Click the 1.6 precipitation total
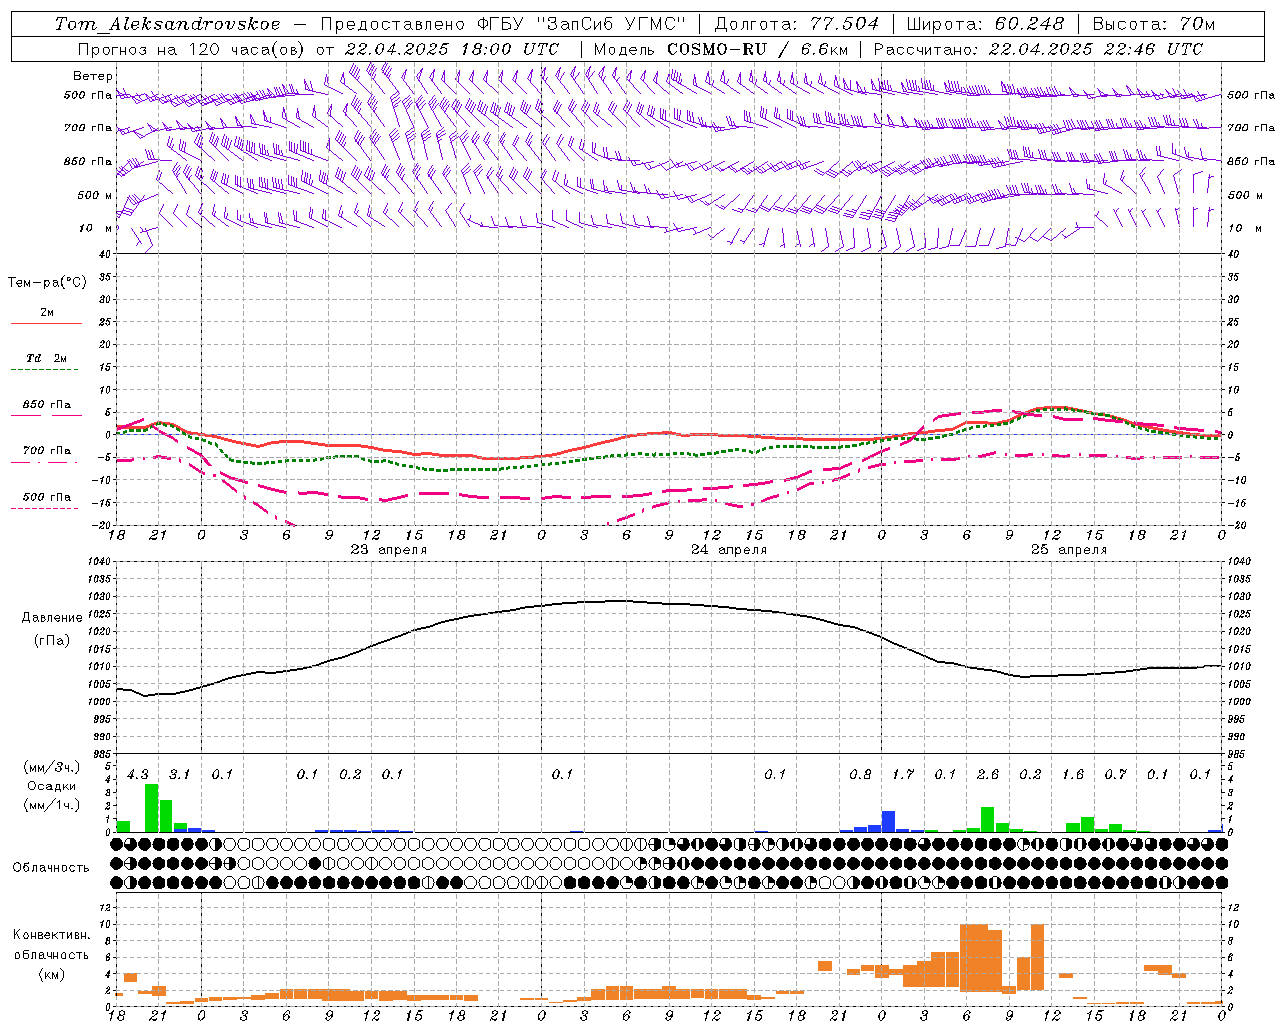 point(1073,774)
